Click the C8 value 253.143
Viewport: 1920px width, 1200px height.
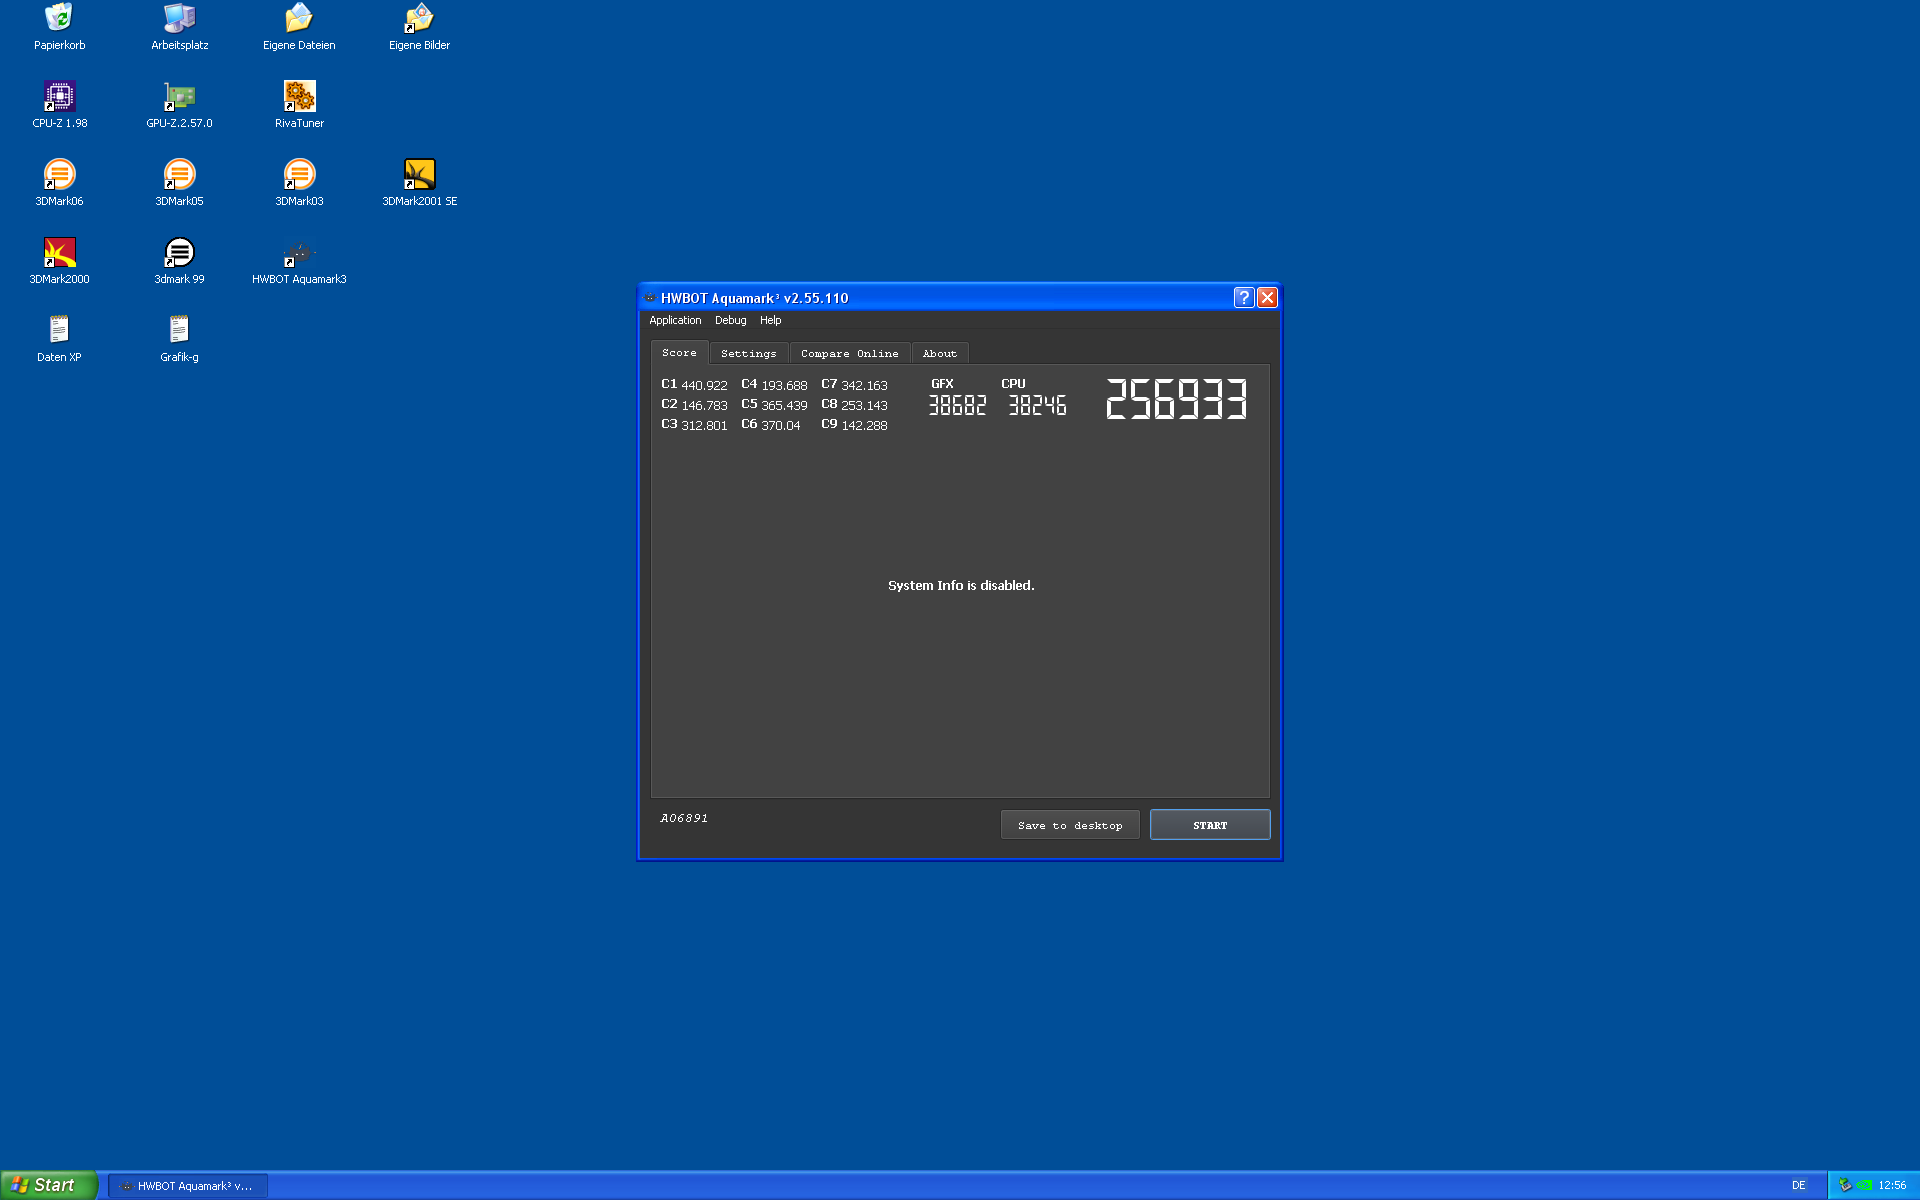coord(864,405)
